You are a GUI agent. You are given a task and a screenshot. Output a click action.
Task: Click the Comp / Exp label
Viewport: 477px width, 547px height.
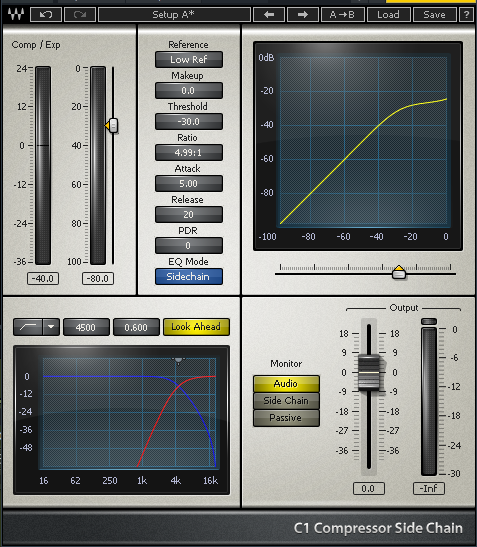click(36, 45)
